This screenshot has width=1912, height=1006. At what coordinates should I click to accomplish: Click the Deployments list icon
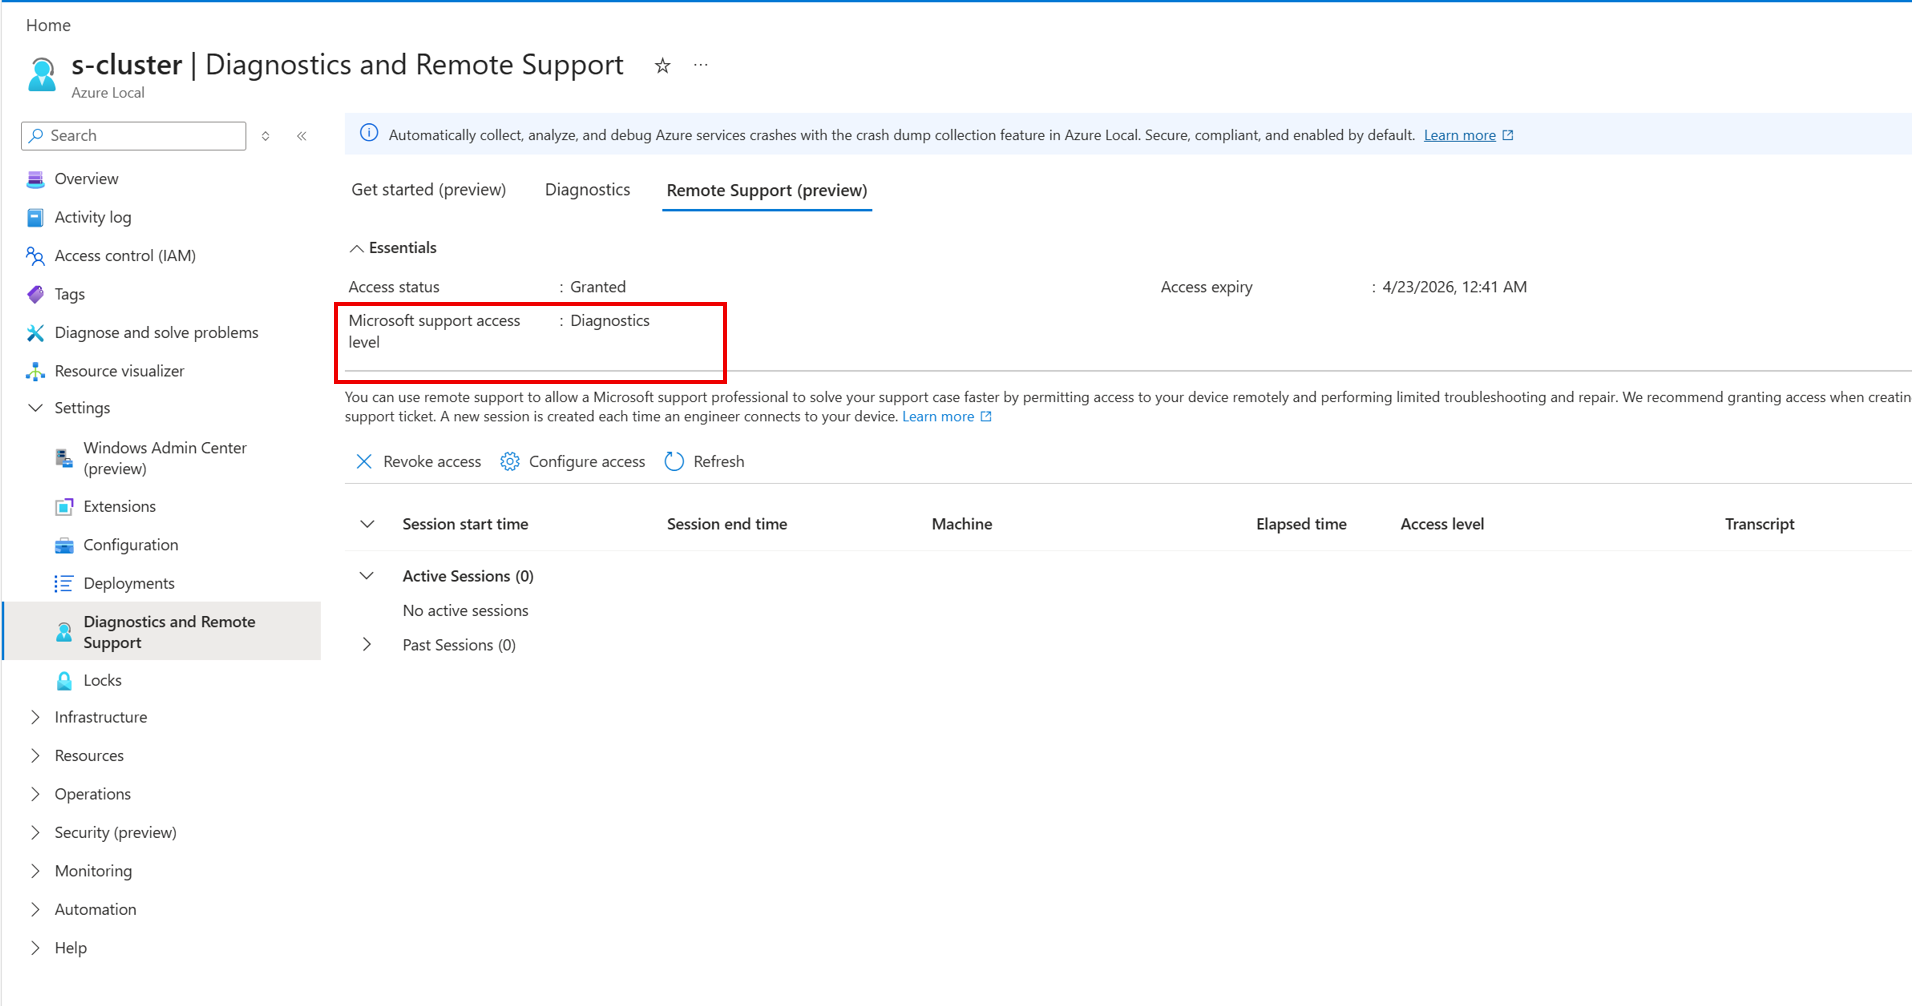[64, 584]
